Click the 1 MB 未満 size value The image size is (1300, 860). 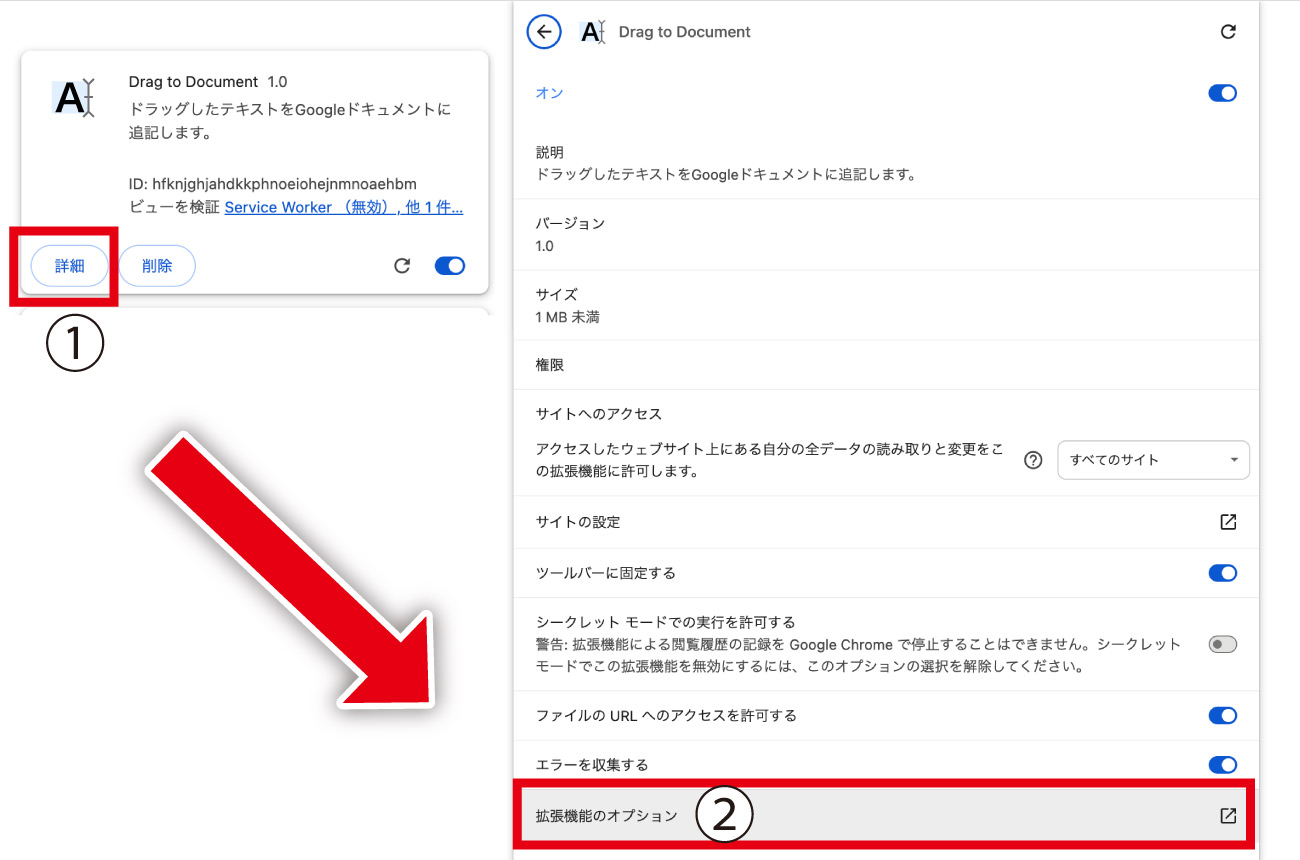(x=568, y=317)
